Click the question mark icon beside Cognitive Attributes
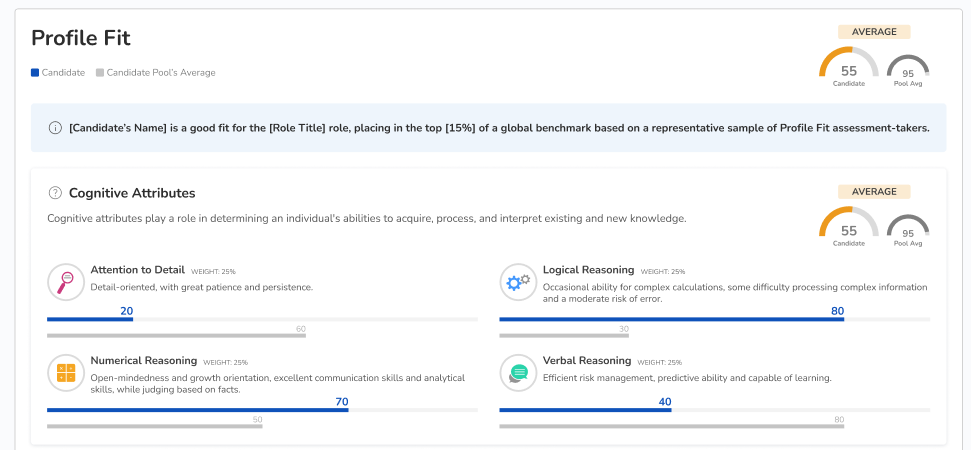 pos(55,193)
